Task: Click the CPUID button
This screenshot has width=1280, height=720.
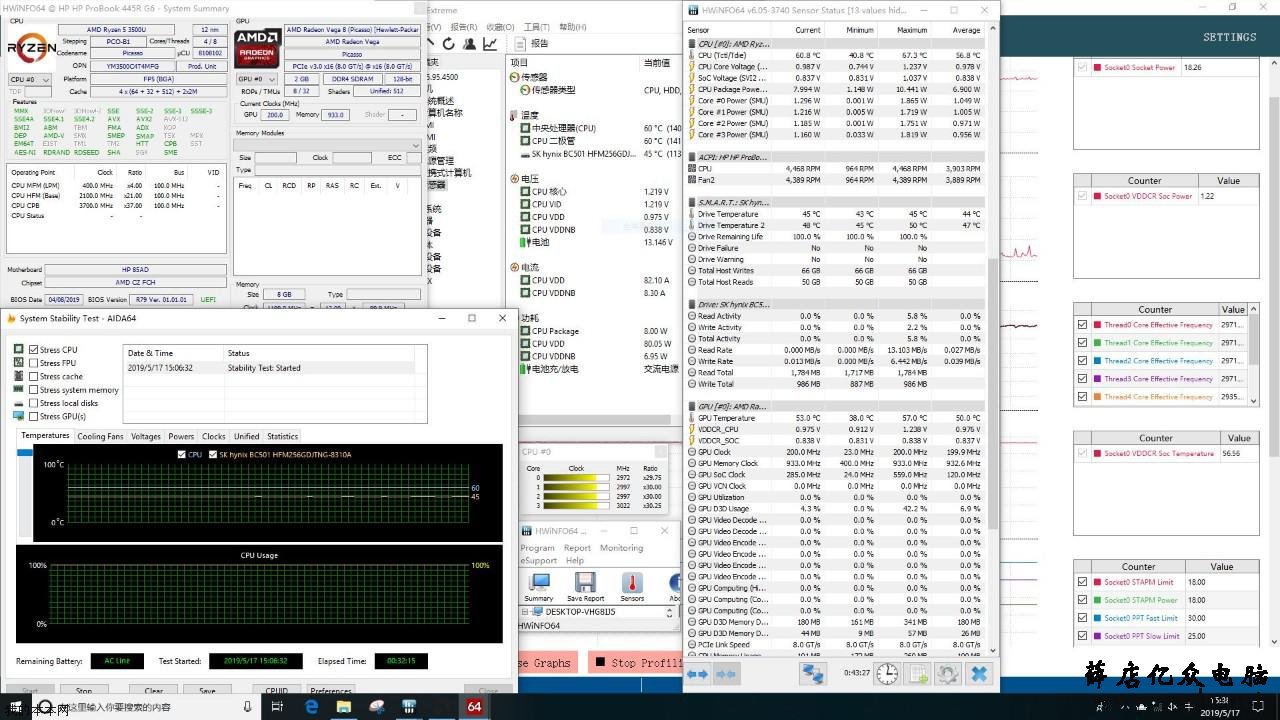Action: (277, 691)
